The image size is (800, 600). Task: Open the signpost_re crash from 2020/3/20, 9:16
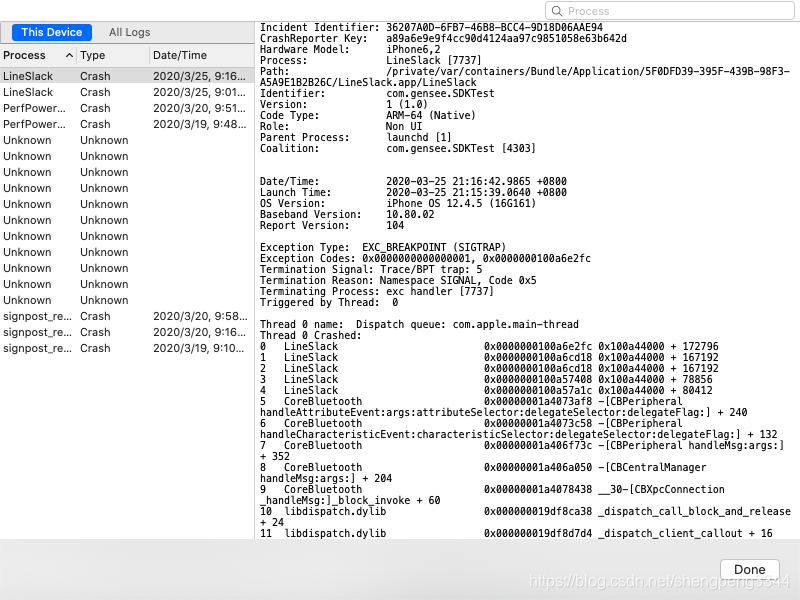127,332
